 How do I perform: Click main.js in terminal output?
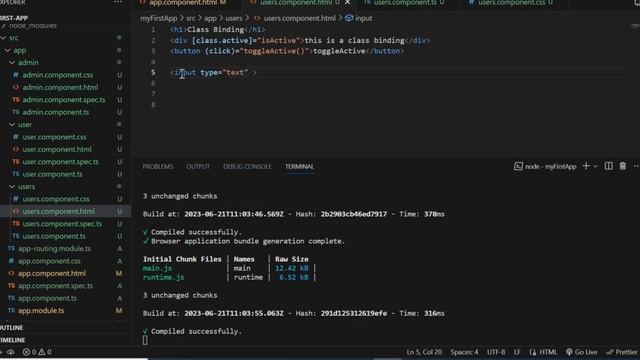pyautogui.click(x=157, y=268)
